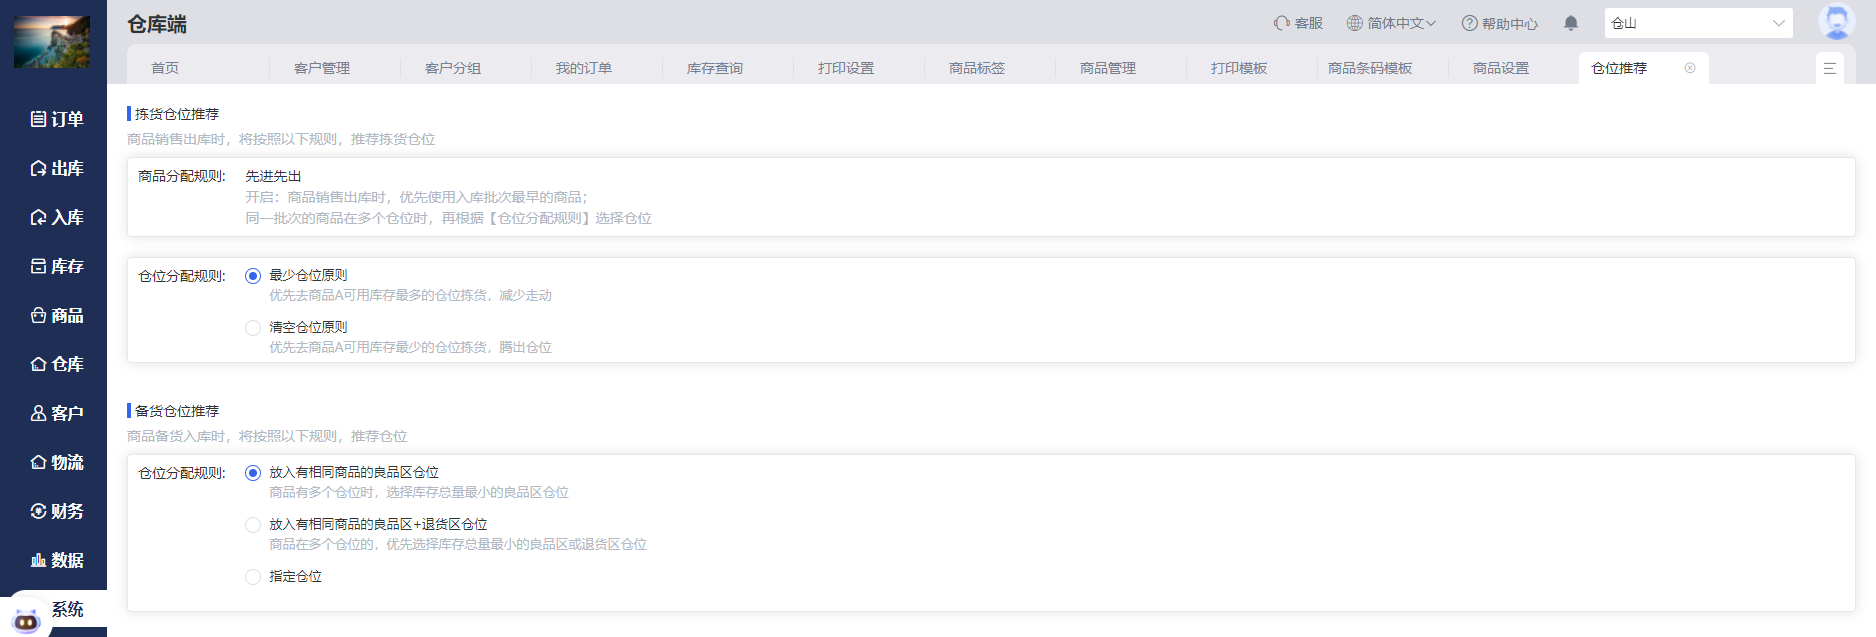Select the 清空仓位原则 radio option

click(x=253, y=328)
